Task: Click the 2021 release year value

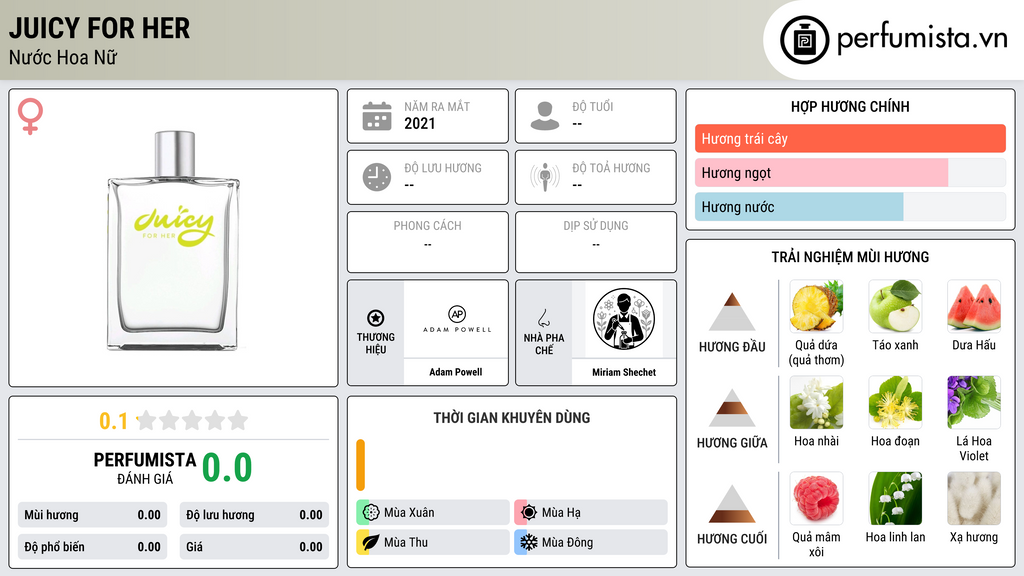Action: (419, 123)
